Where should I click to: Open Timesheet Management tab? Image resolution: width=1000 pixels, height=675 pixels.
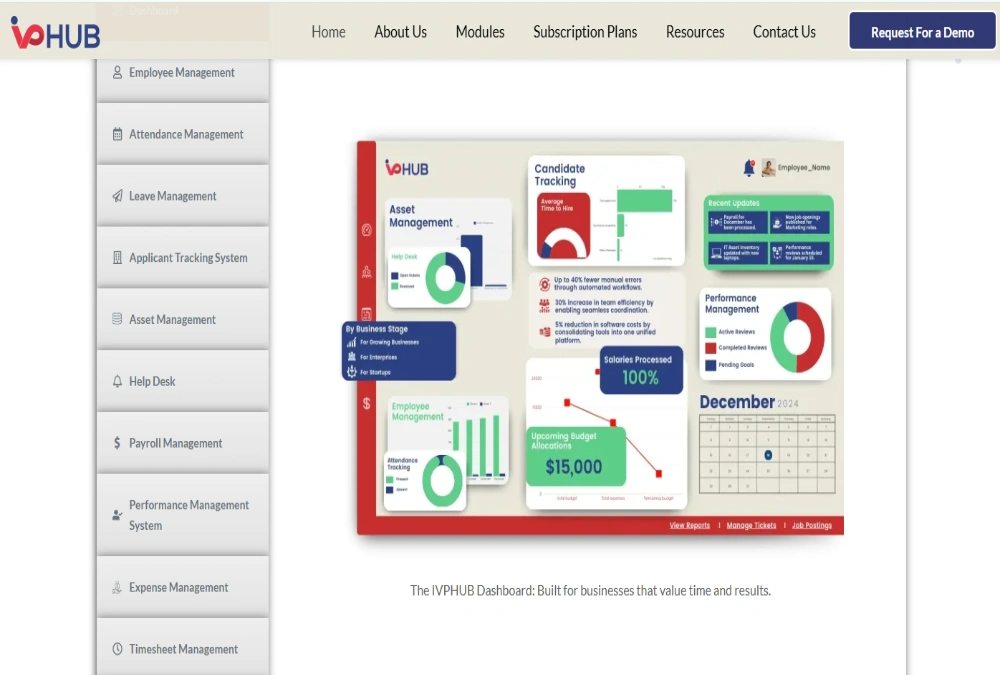[183, 647]
